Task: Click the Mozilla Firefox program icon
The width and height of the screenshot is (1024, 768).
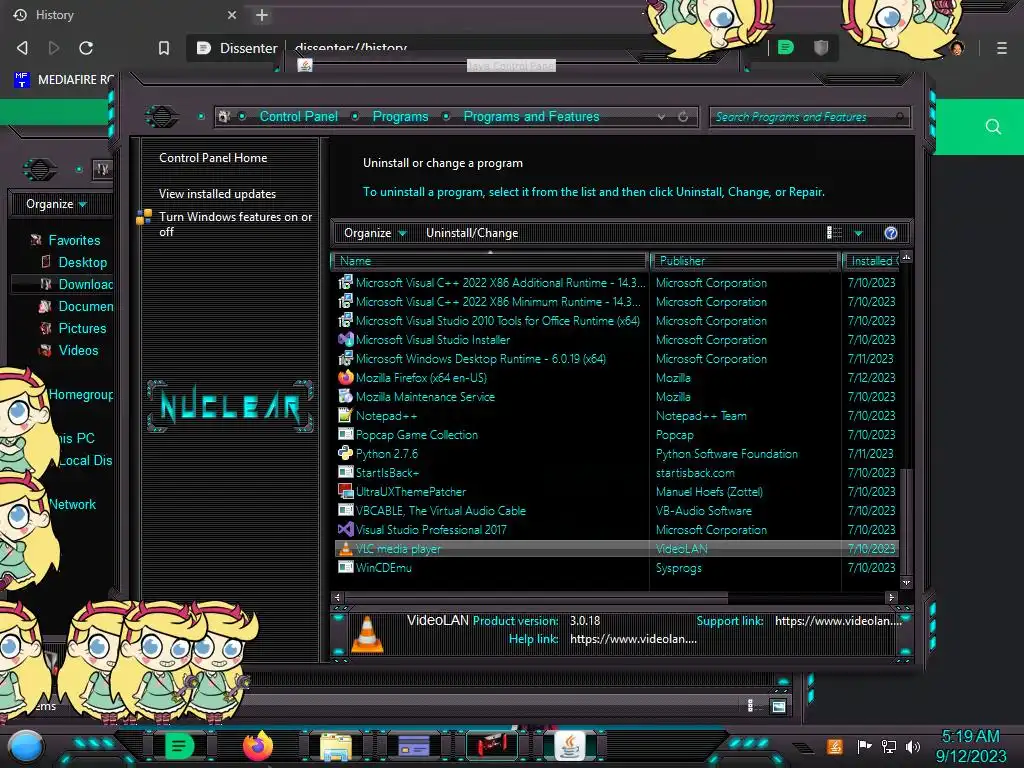Action: [x=345, y=377]
